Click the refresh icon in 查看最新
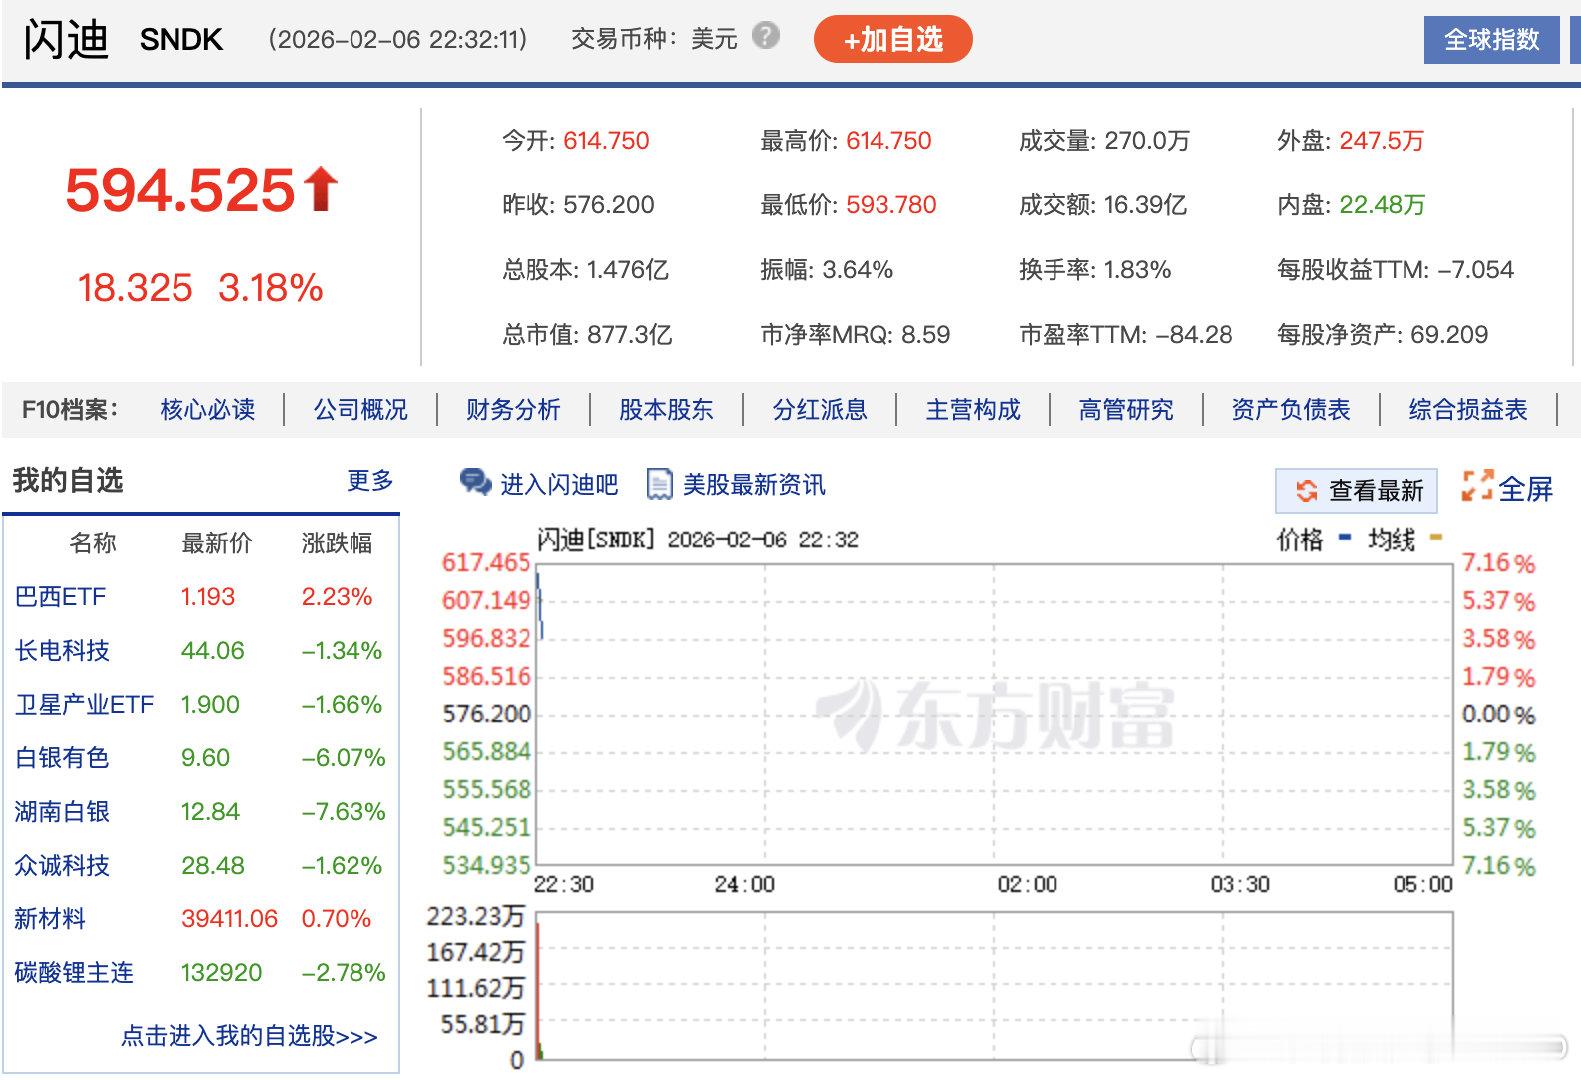The height and width of the screenshot is (1080, 1581). [1306, 490]
